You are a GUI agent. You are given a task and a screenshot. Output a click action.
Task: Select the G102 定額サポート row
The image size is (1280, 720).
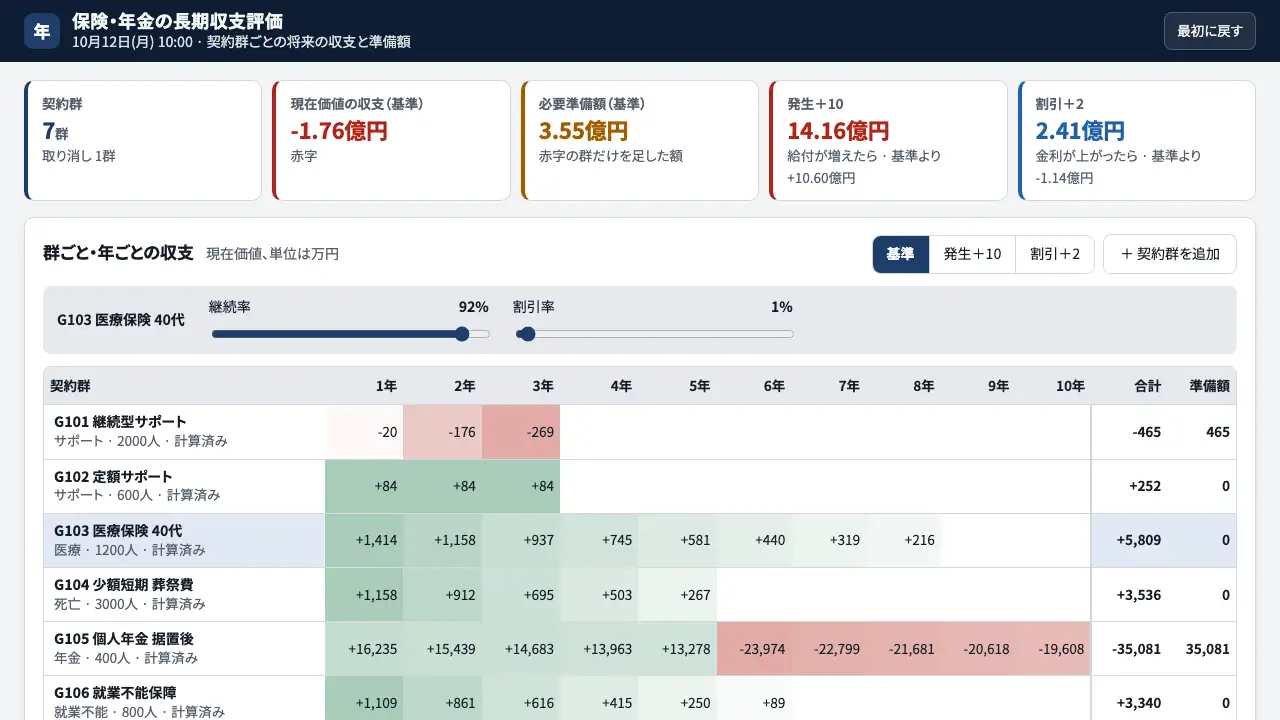coord(640,486)
